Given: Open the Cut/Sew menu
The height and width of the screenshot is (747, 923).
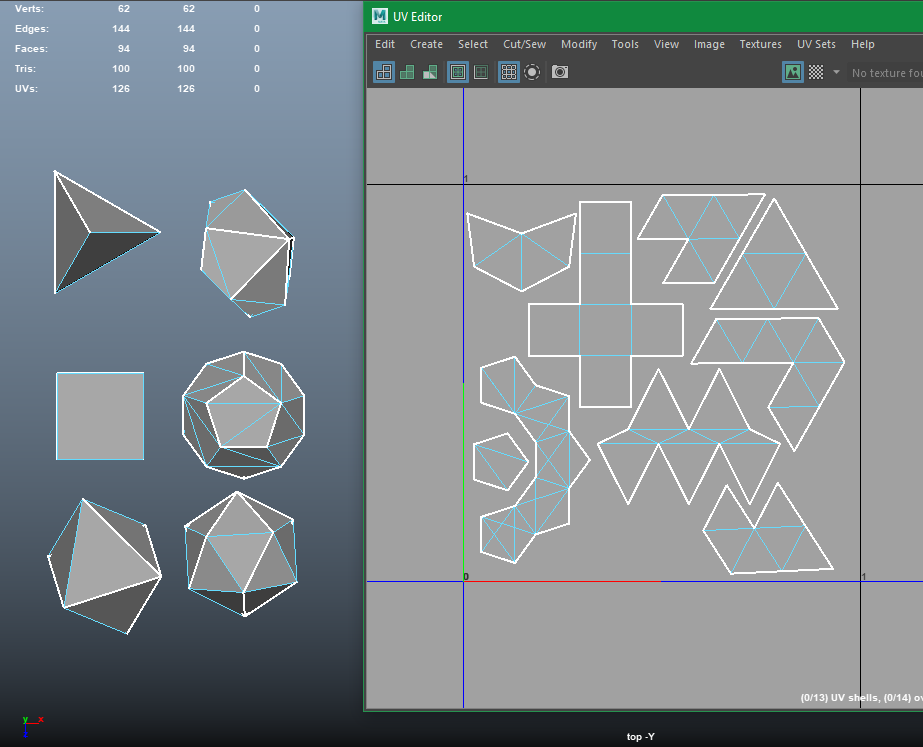Looking at the screenshot, I should point(524,44).
